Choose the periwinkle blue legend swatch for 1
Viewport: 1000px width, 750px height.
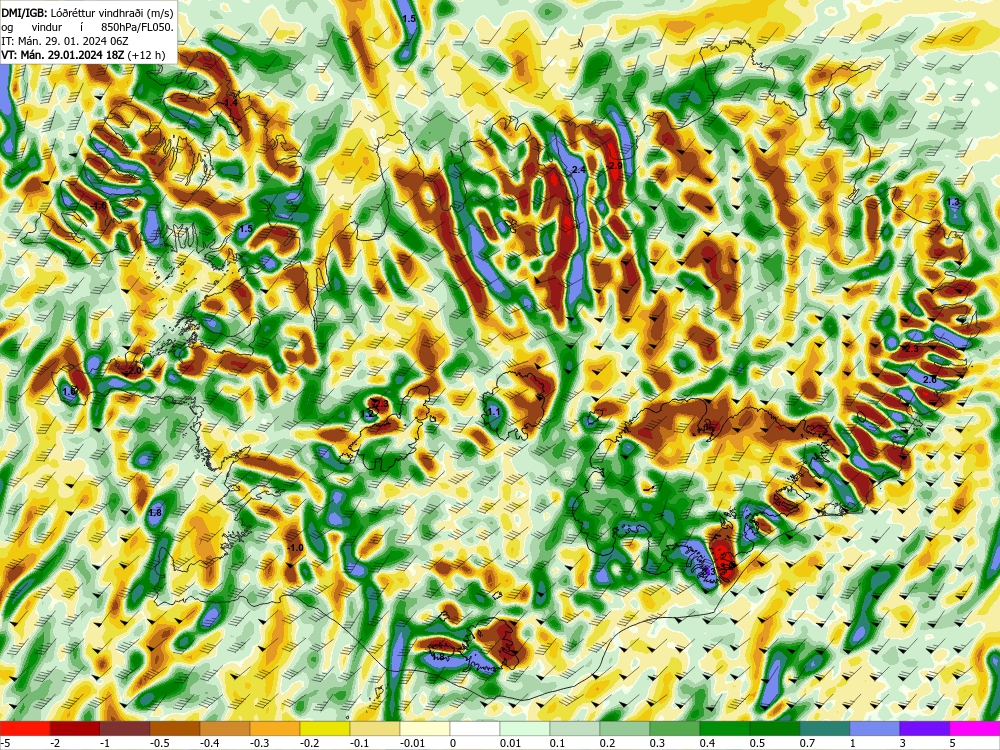(875, 728)
